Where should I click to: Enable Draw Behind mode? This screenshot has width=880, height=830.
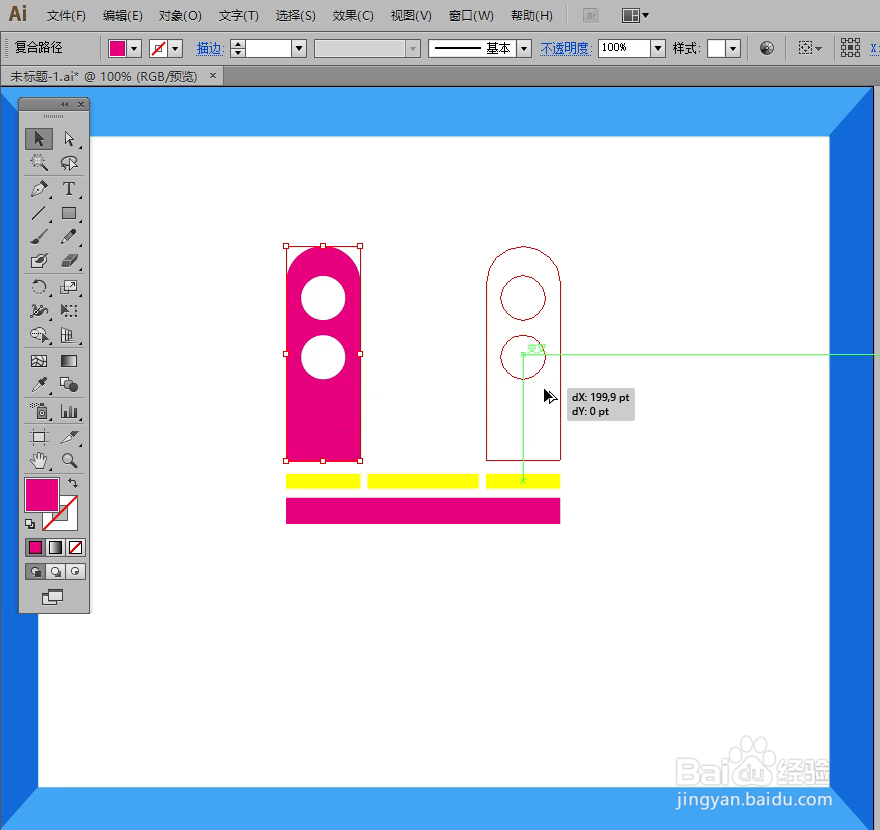pos(56,572)
